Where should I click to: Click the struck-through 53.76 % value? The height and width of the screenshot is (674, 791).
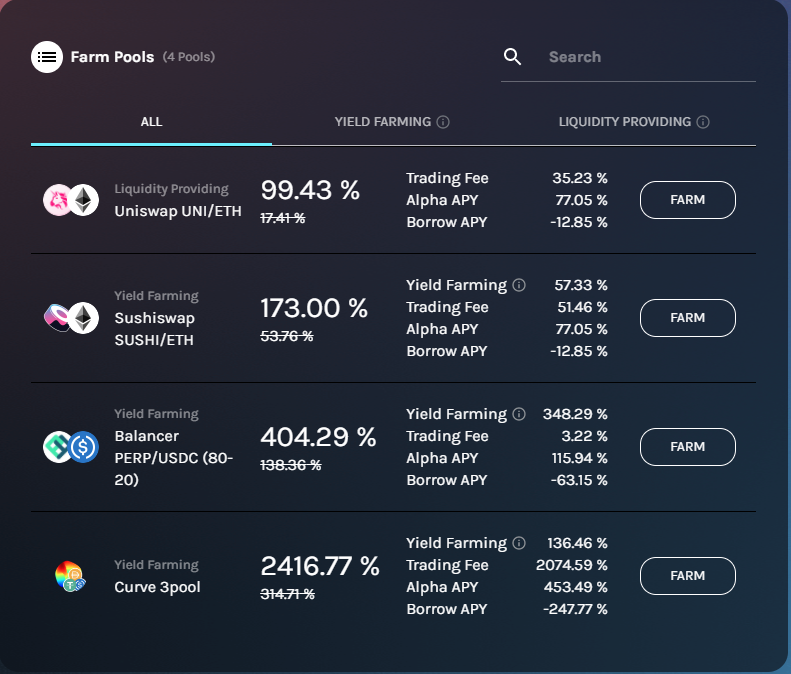pyautogui.click(x=287, y=336)
